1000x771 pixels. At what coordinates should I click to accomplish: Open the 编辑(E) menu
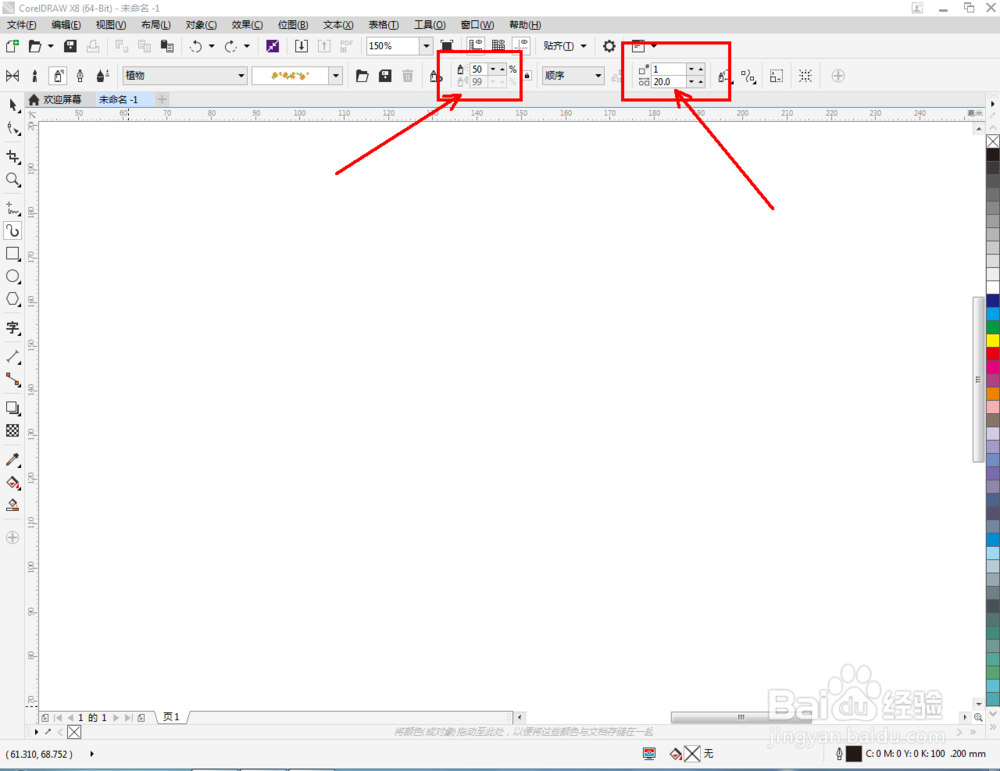[x=66, y=25]
